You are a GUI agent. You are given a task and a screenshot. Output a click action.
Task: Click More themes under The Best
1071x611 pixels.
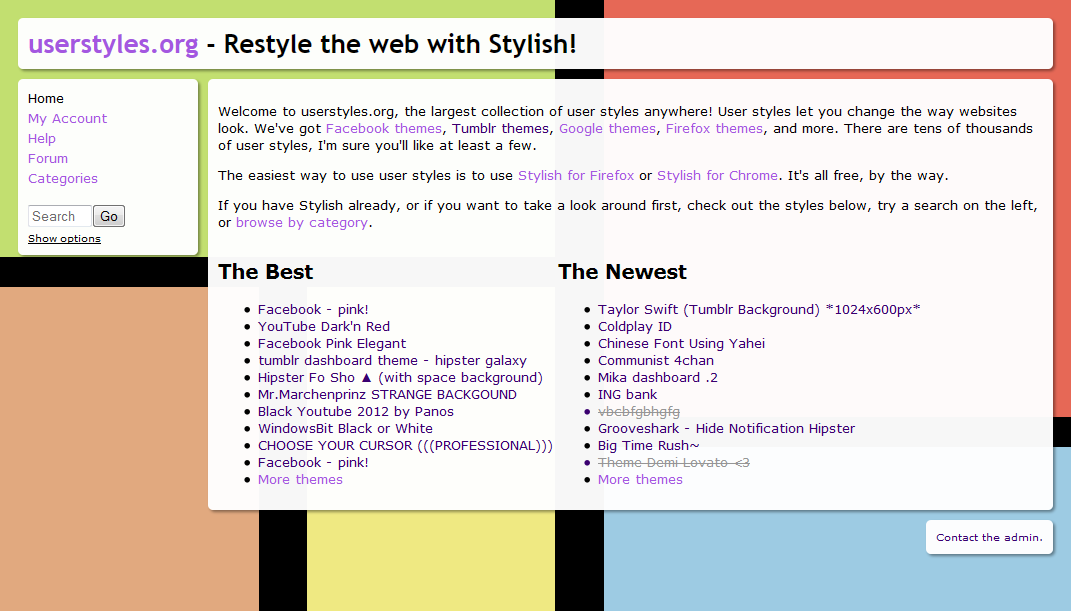pyautogui.click(x=300, y=479)
